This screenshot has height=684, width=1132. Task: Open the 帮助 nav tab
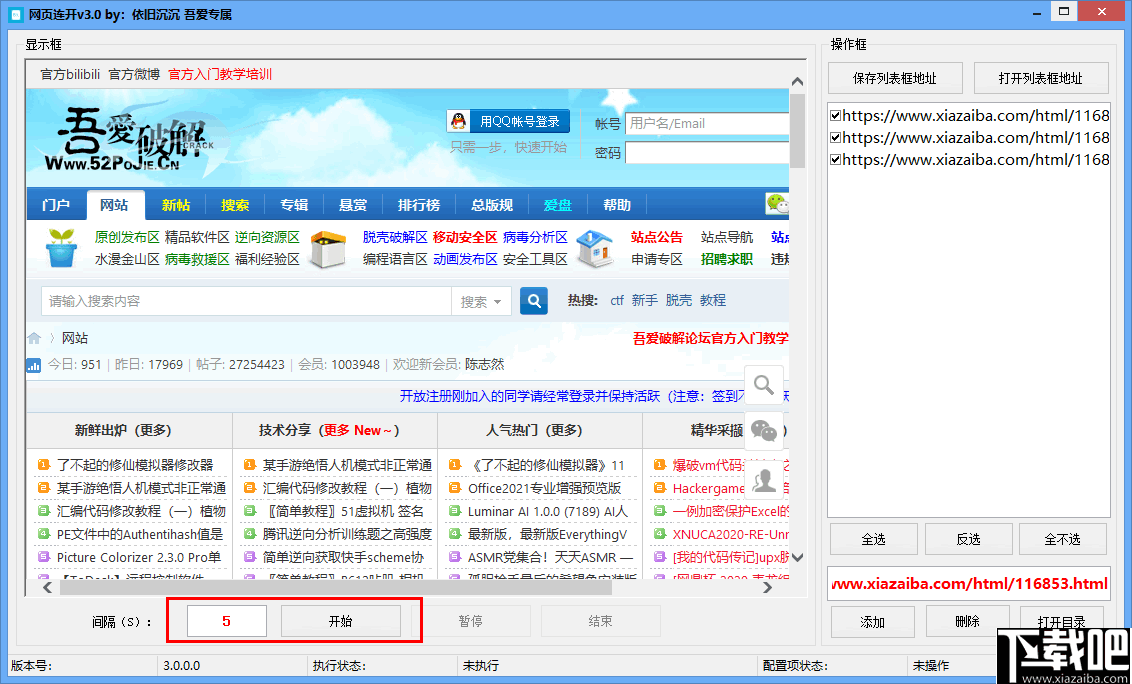click(617, 205)
